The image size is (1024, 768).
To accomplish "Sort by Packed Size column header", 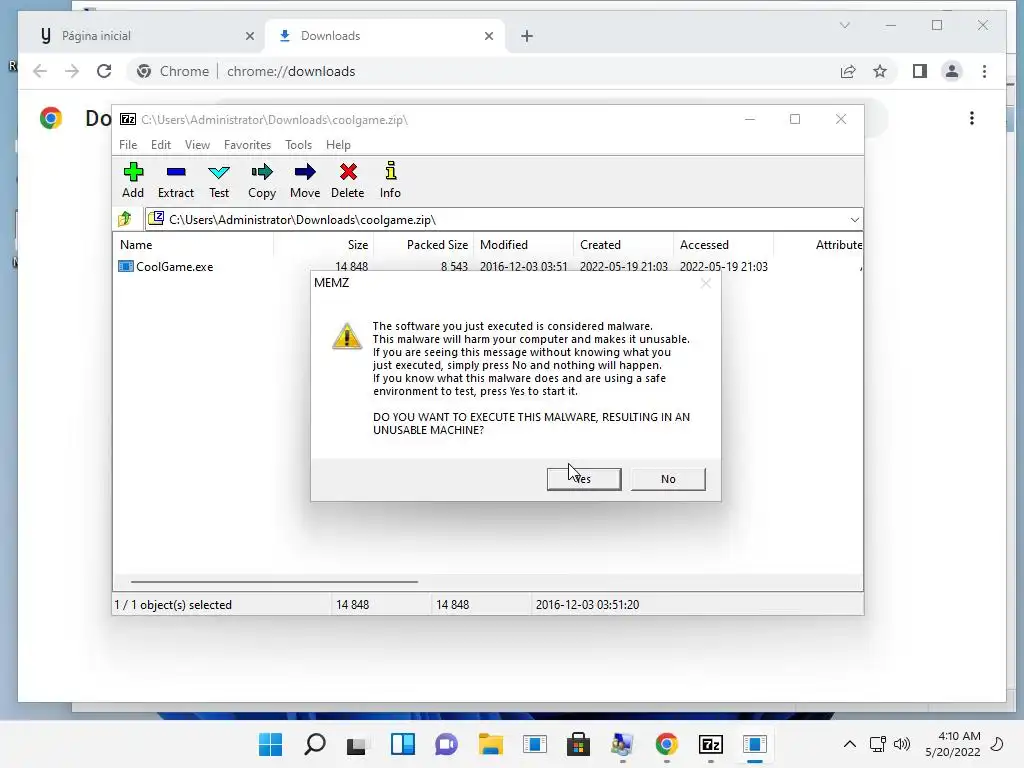I will tap(424, 245).
